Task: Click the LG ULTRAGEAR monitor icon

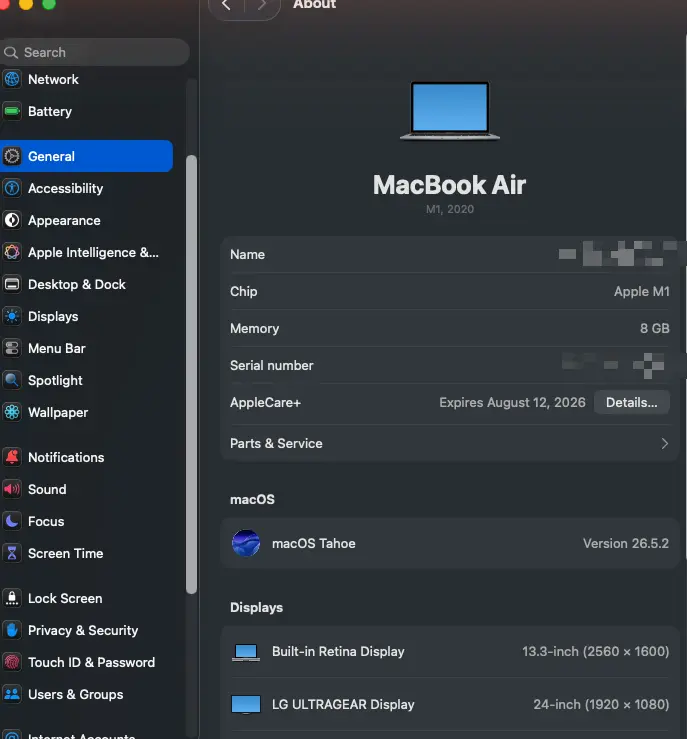Action: tap(245, 705)
